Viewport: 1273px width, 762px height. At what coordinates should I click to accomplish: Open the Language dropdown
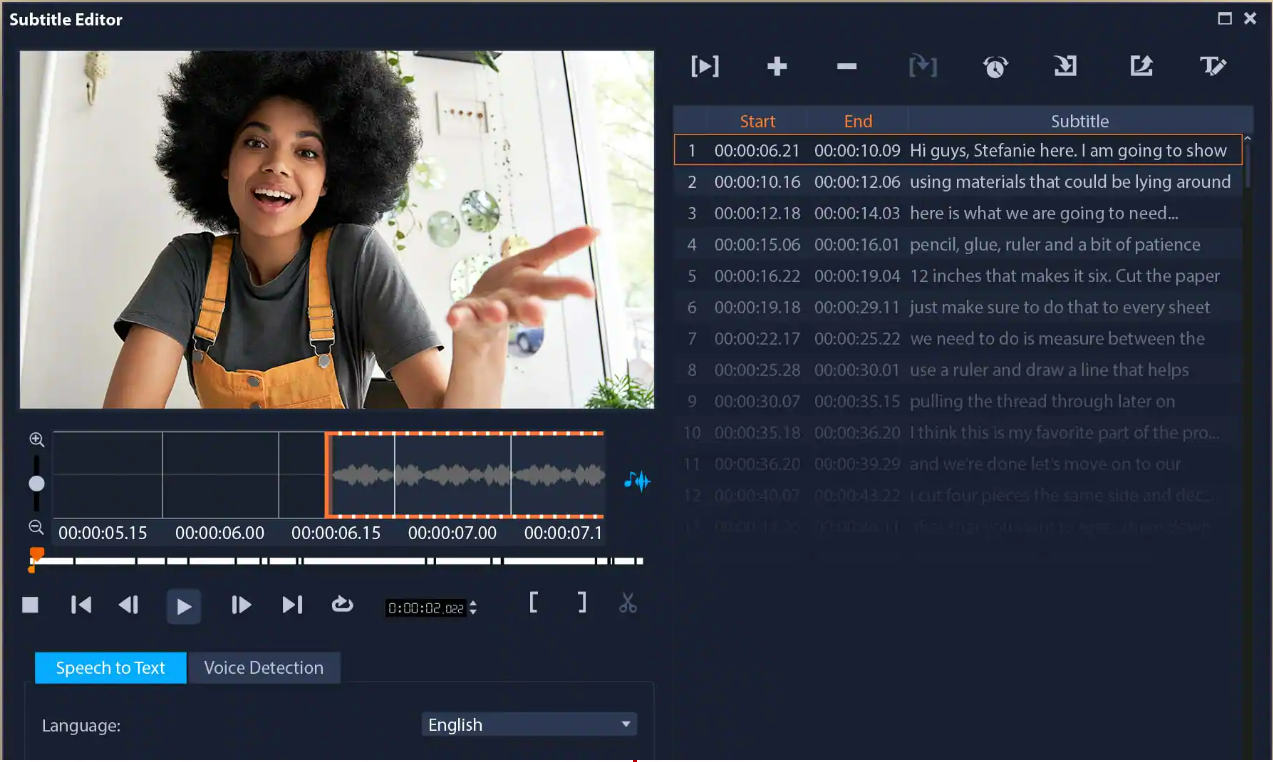[x=528, y=724]
